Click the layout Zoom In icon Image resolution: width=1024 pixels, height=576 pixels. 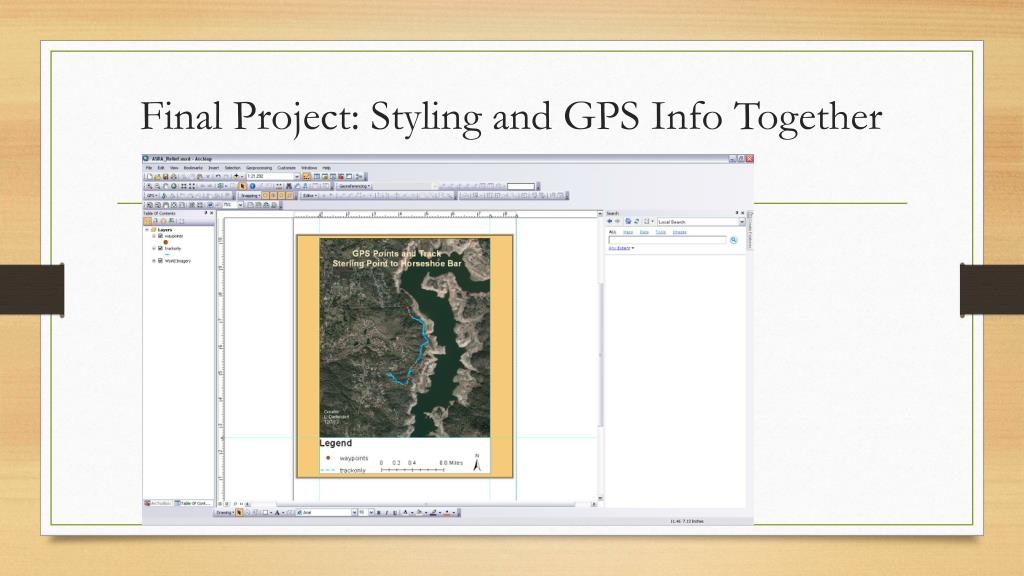pos(149,204)
